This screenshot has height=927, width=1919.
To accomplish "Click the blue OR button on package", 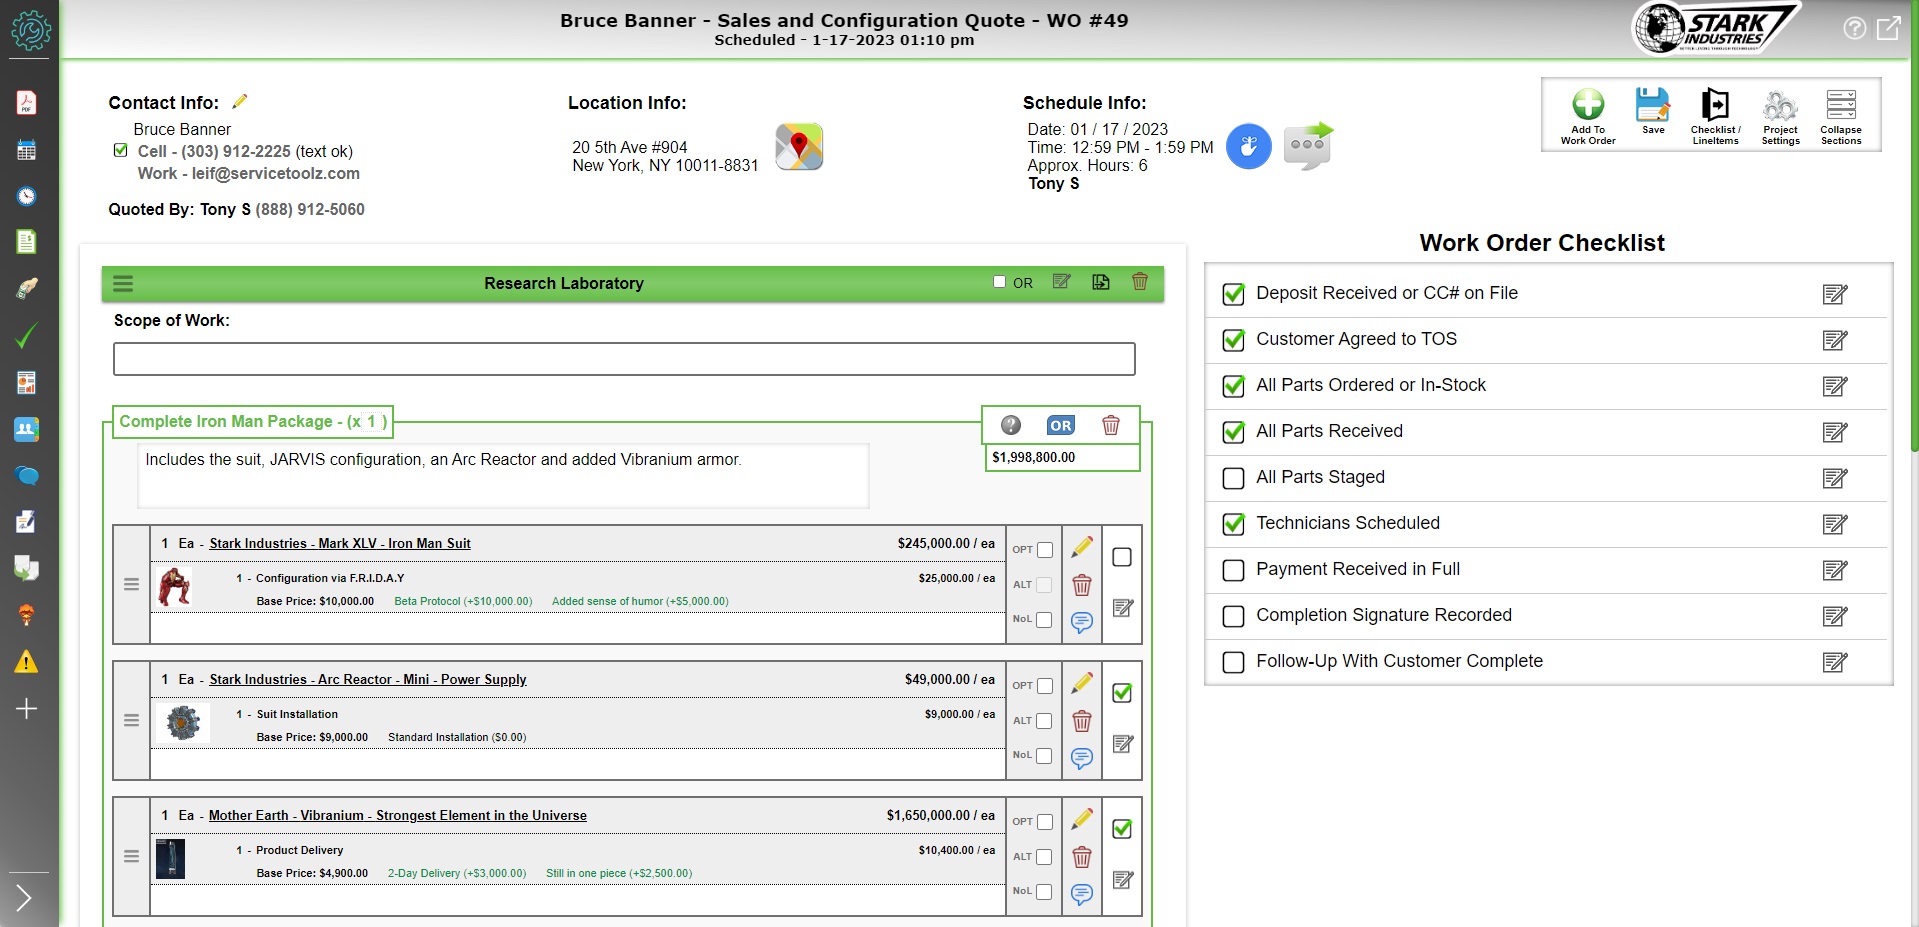I will [x=1060, y=425].
